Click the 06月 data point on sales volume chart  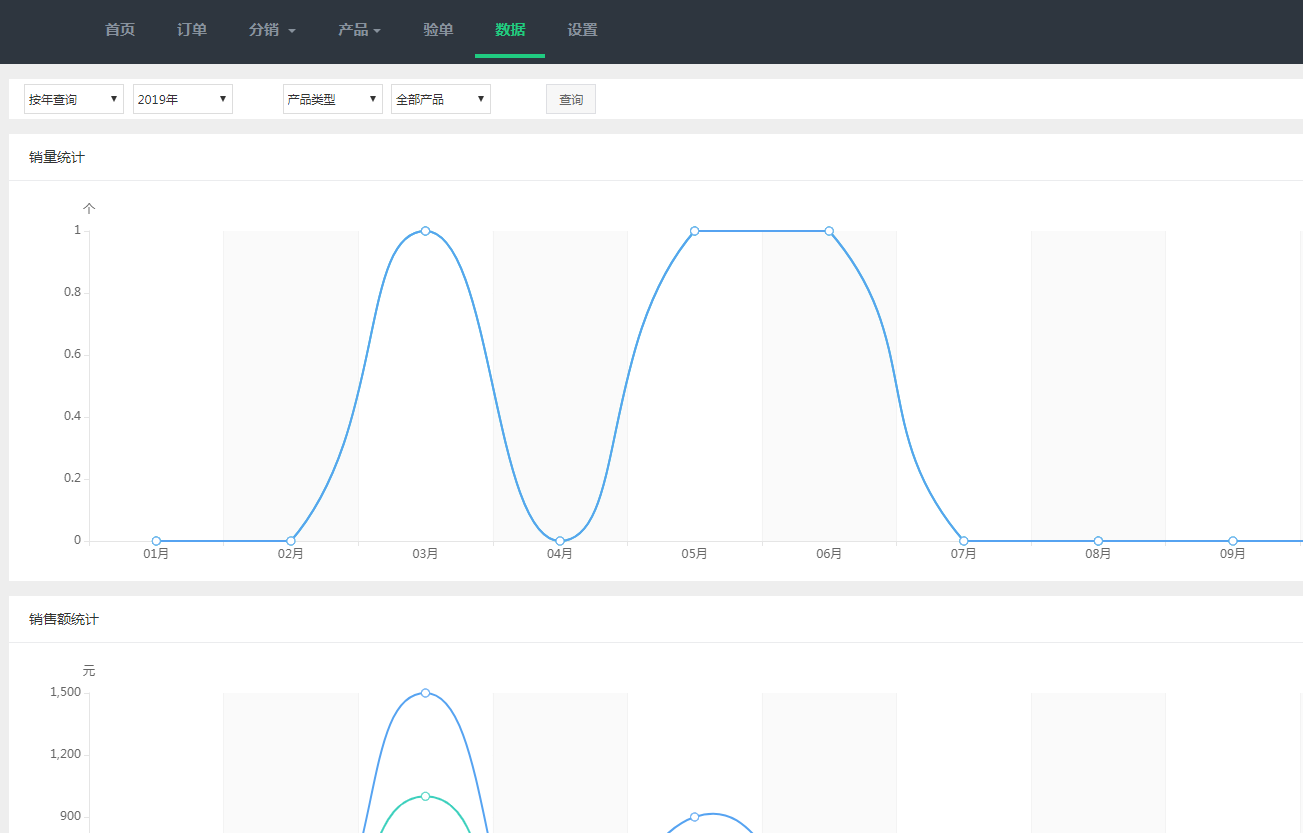pyautogui.click(x=829, y=231)
